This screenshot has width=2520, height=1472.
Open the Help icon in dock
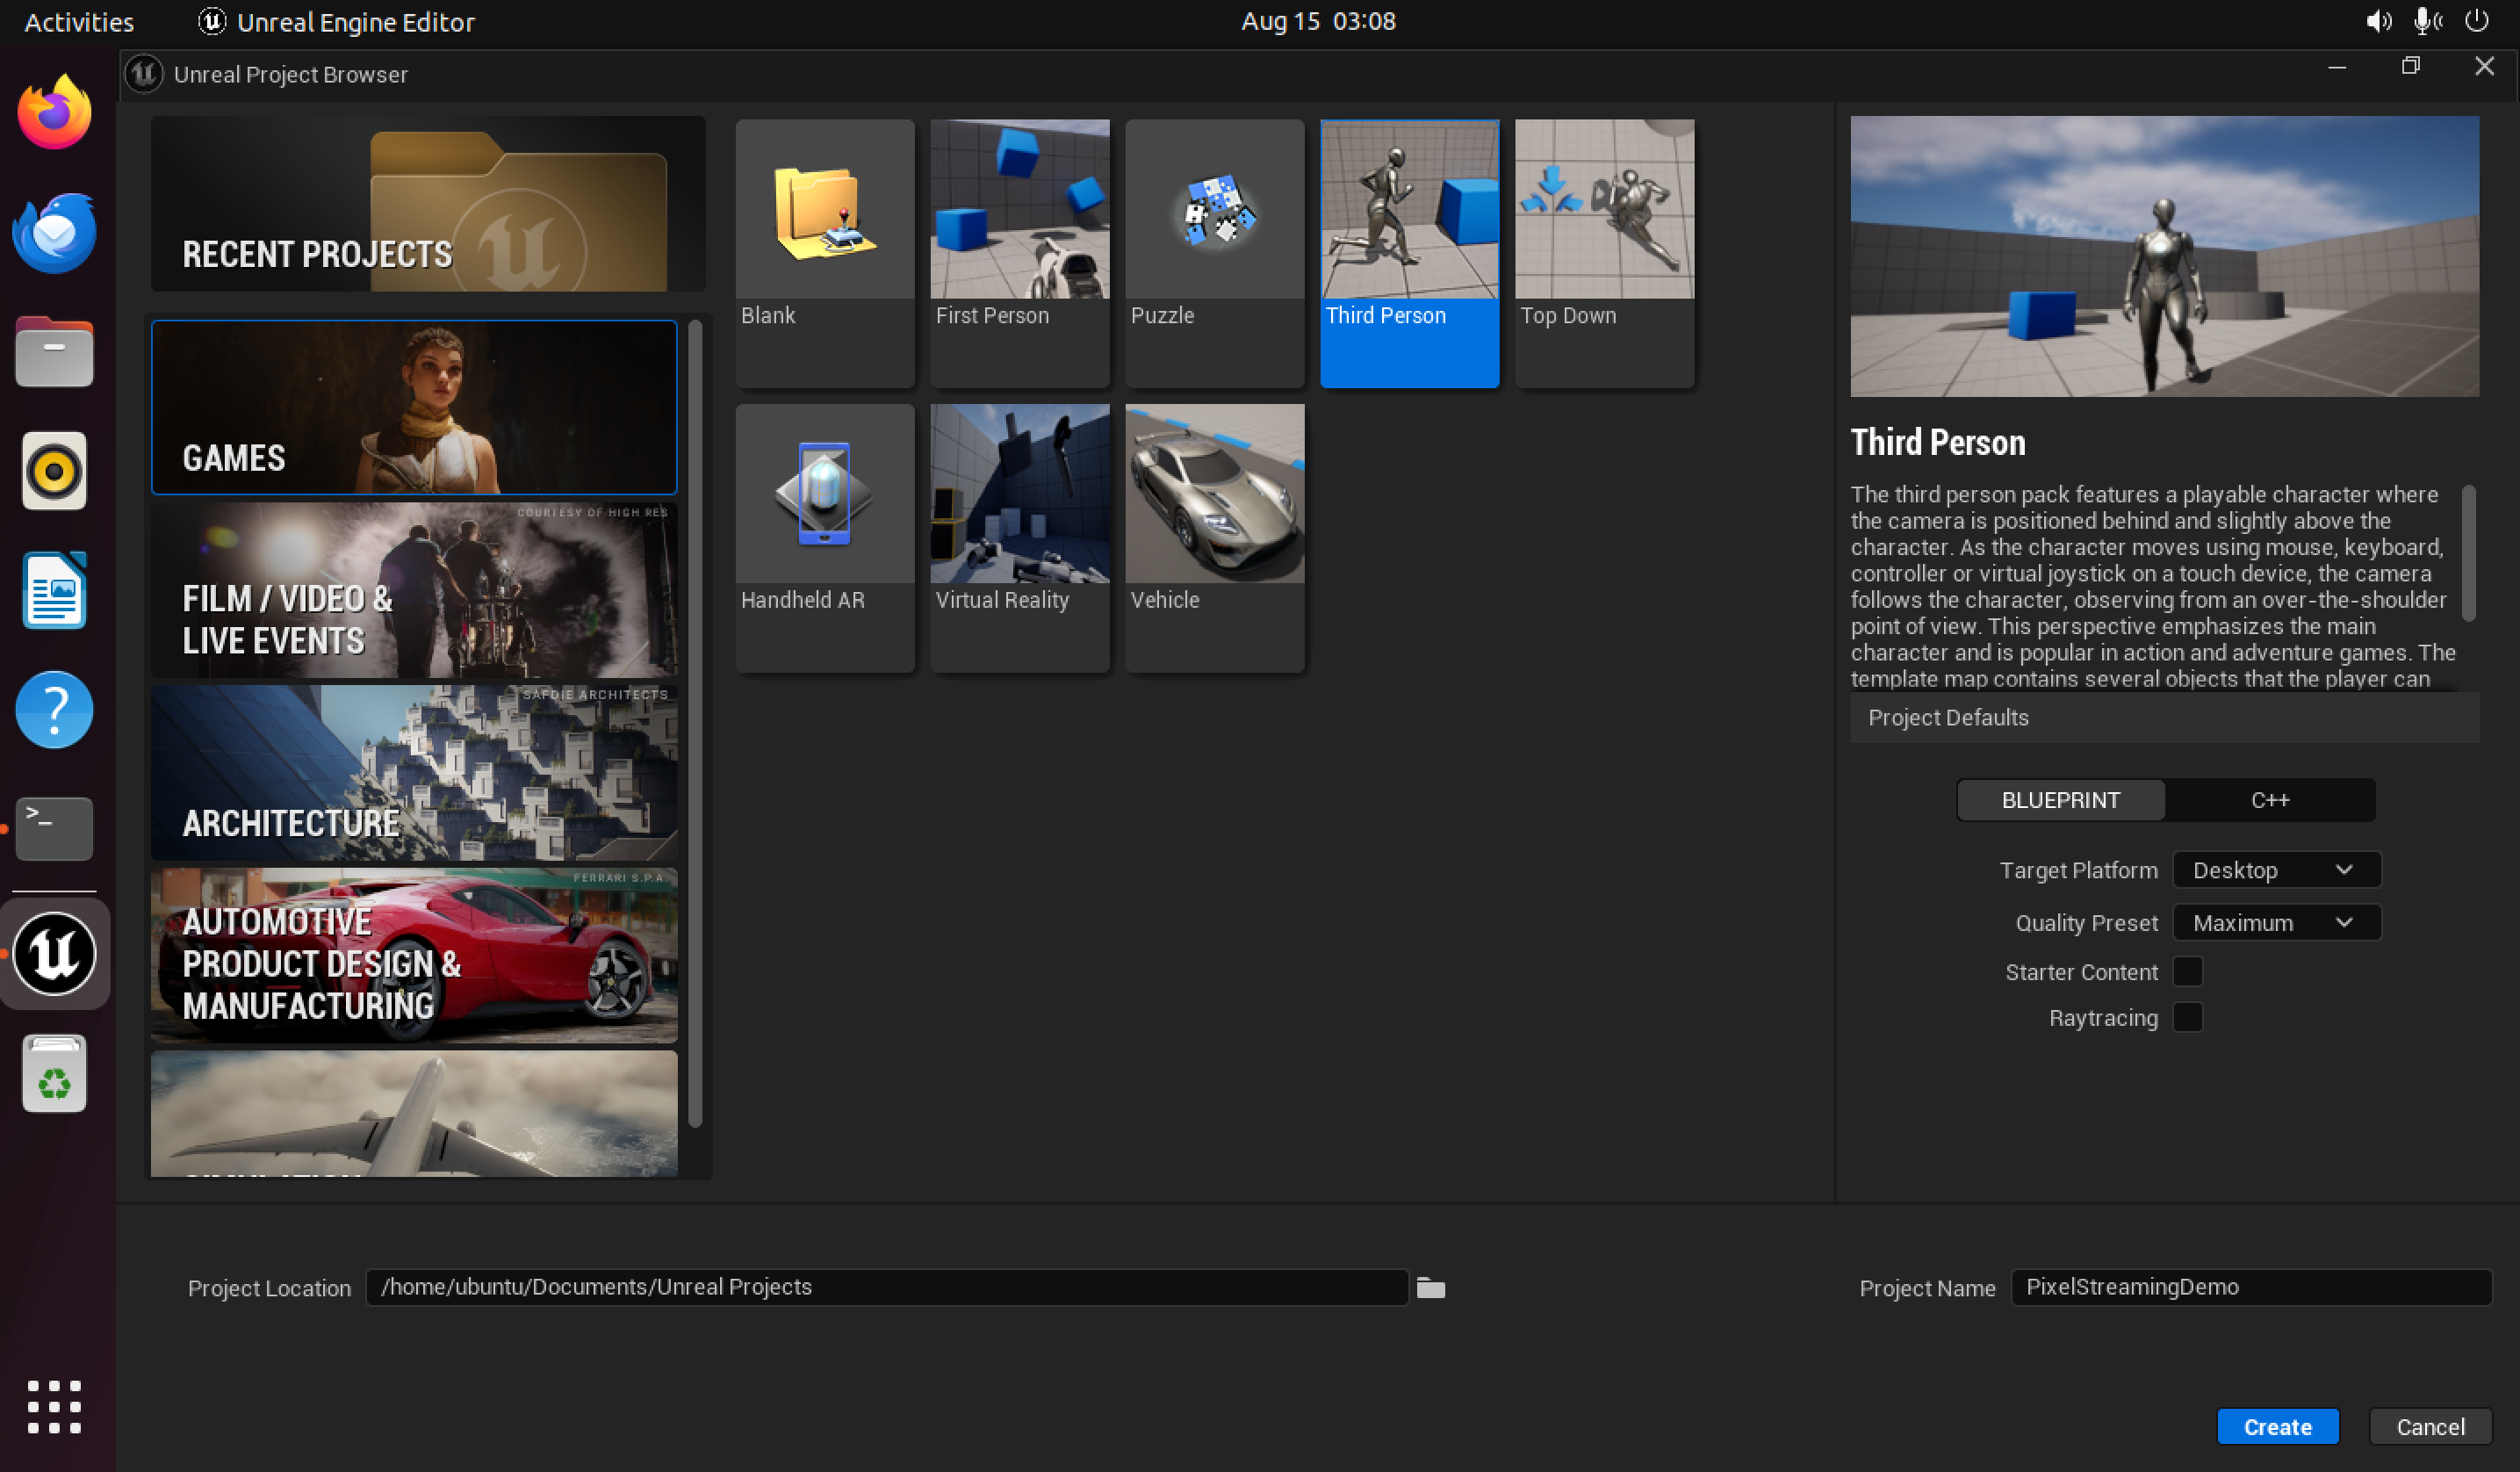[x=54, y=710]
